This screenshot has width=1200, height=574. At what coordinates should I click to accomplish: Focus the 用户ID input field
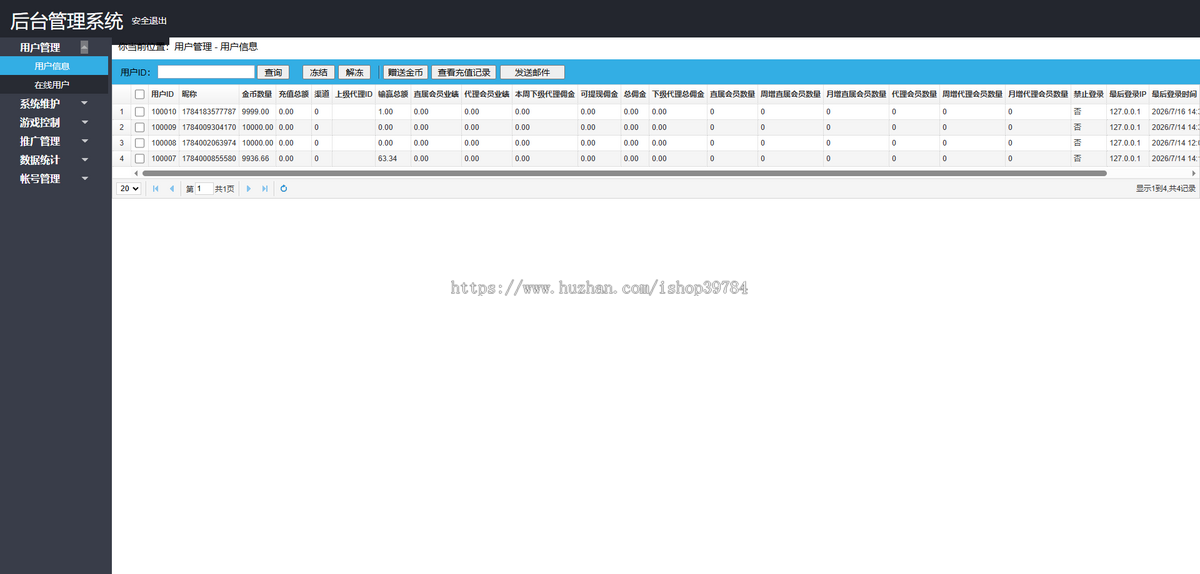coord(206,72)
